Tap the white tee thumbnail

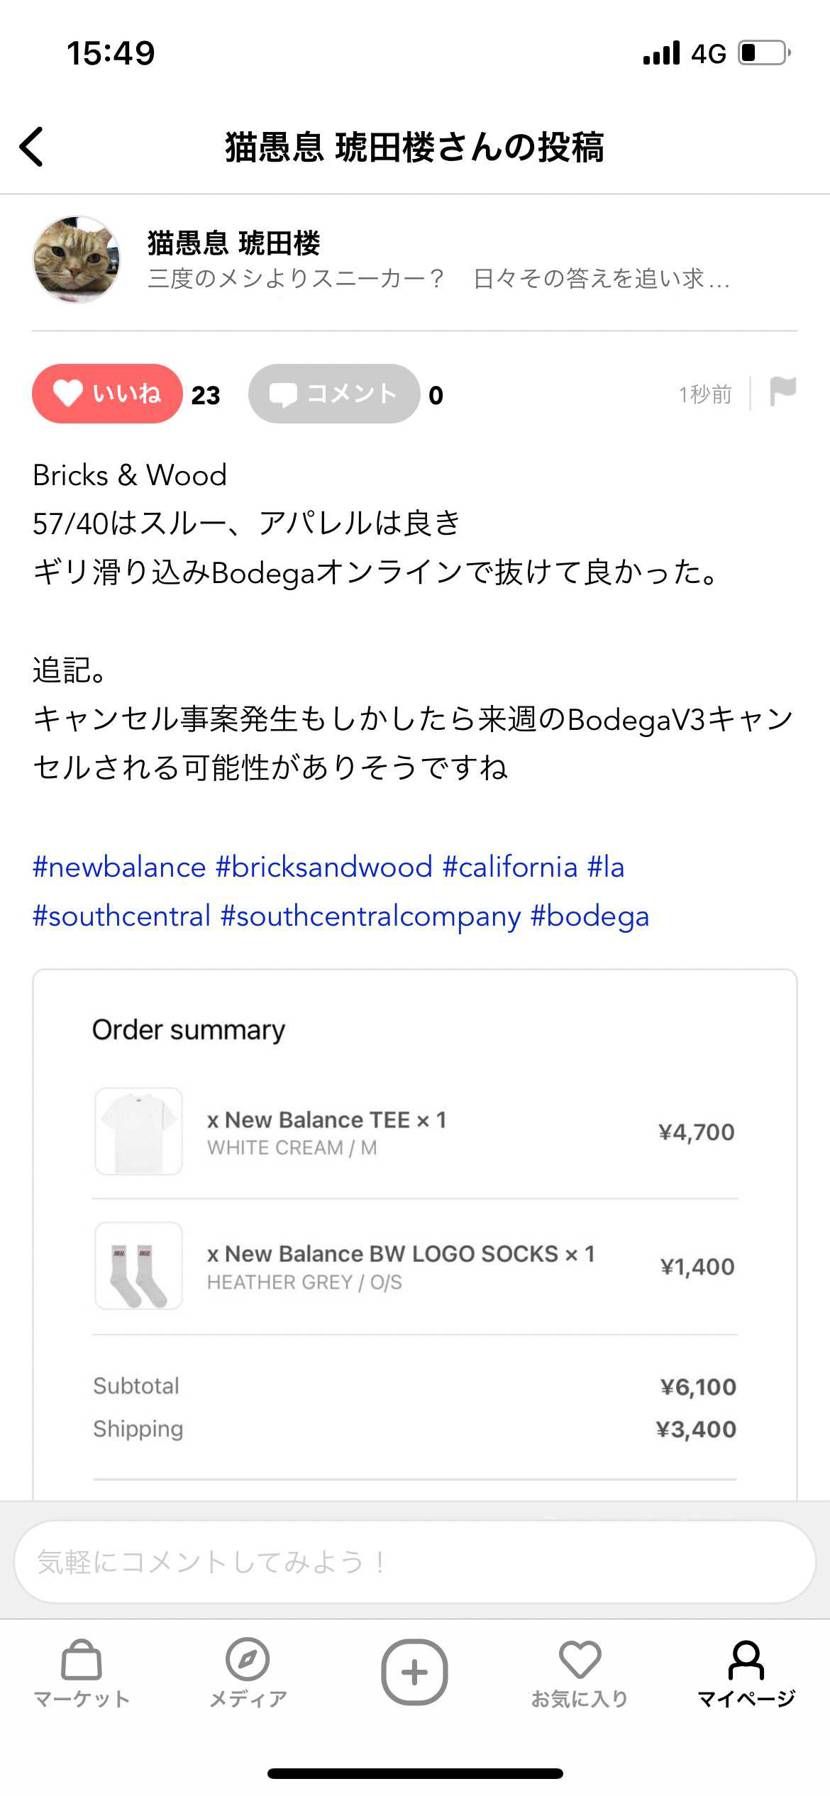(x=139, y=1131)
